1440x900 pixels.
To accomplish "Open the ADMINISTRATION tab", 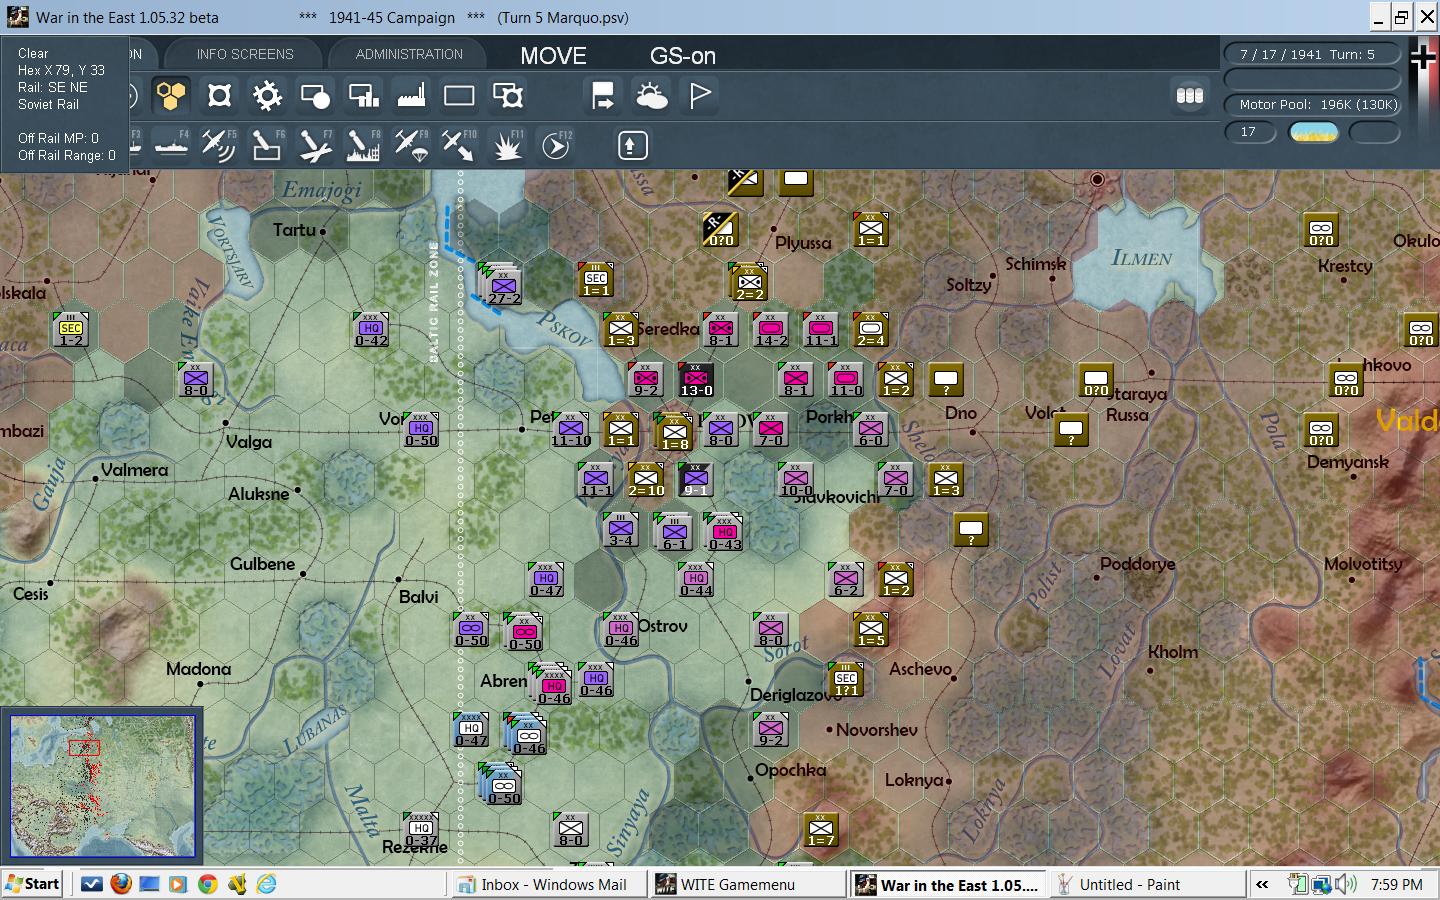I will coord(409,54).
